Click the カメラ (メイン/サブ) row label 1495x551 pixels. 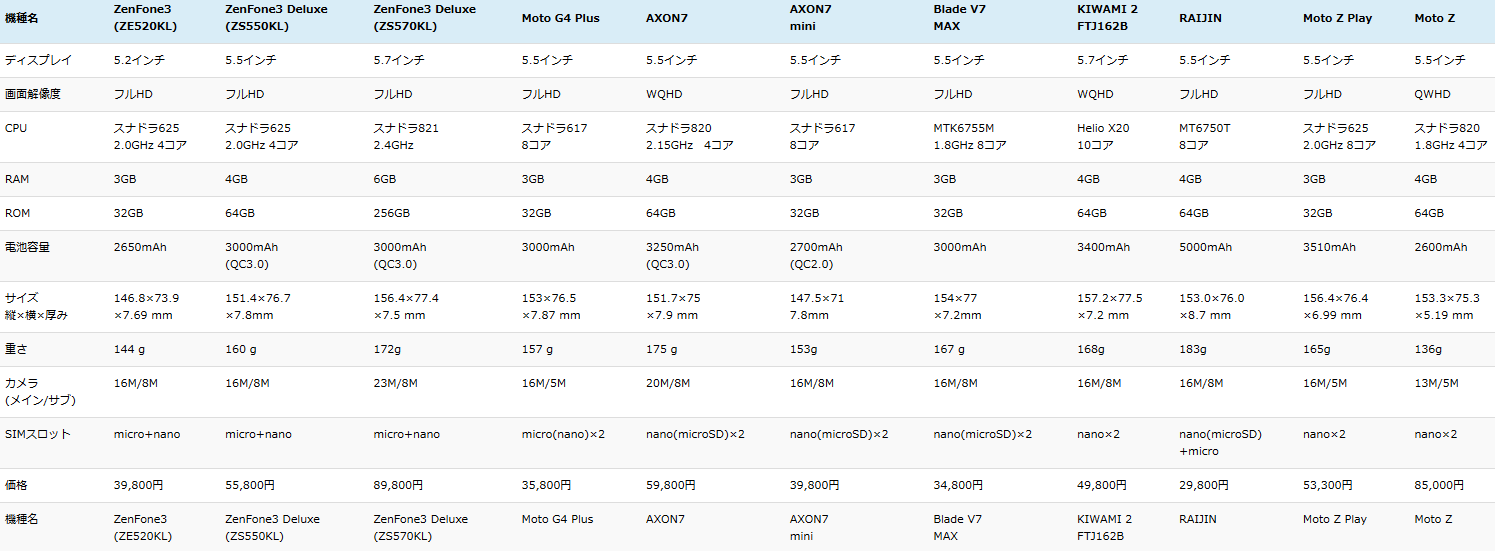click(x=39, y=391)
